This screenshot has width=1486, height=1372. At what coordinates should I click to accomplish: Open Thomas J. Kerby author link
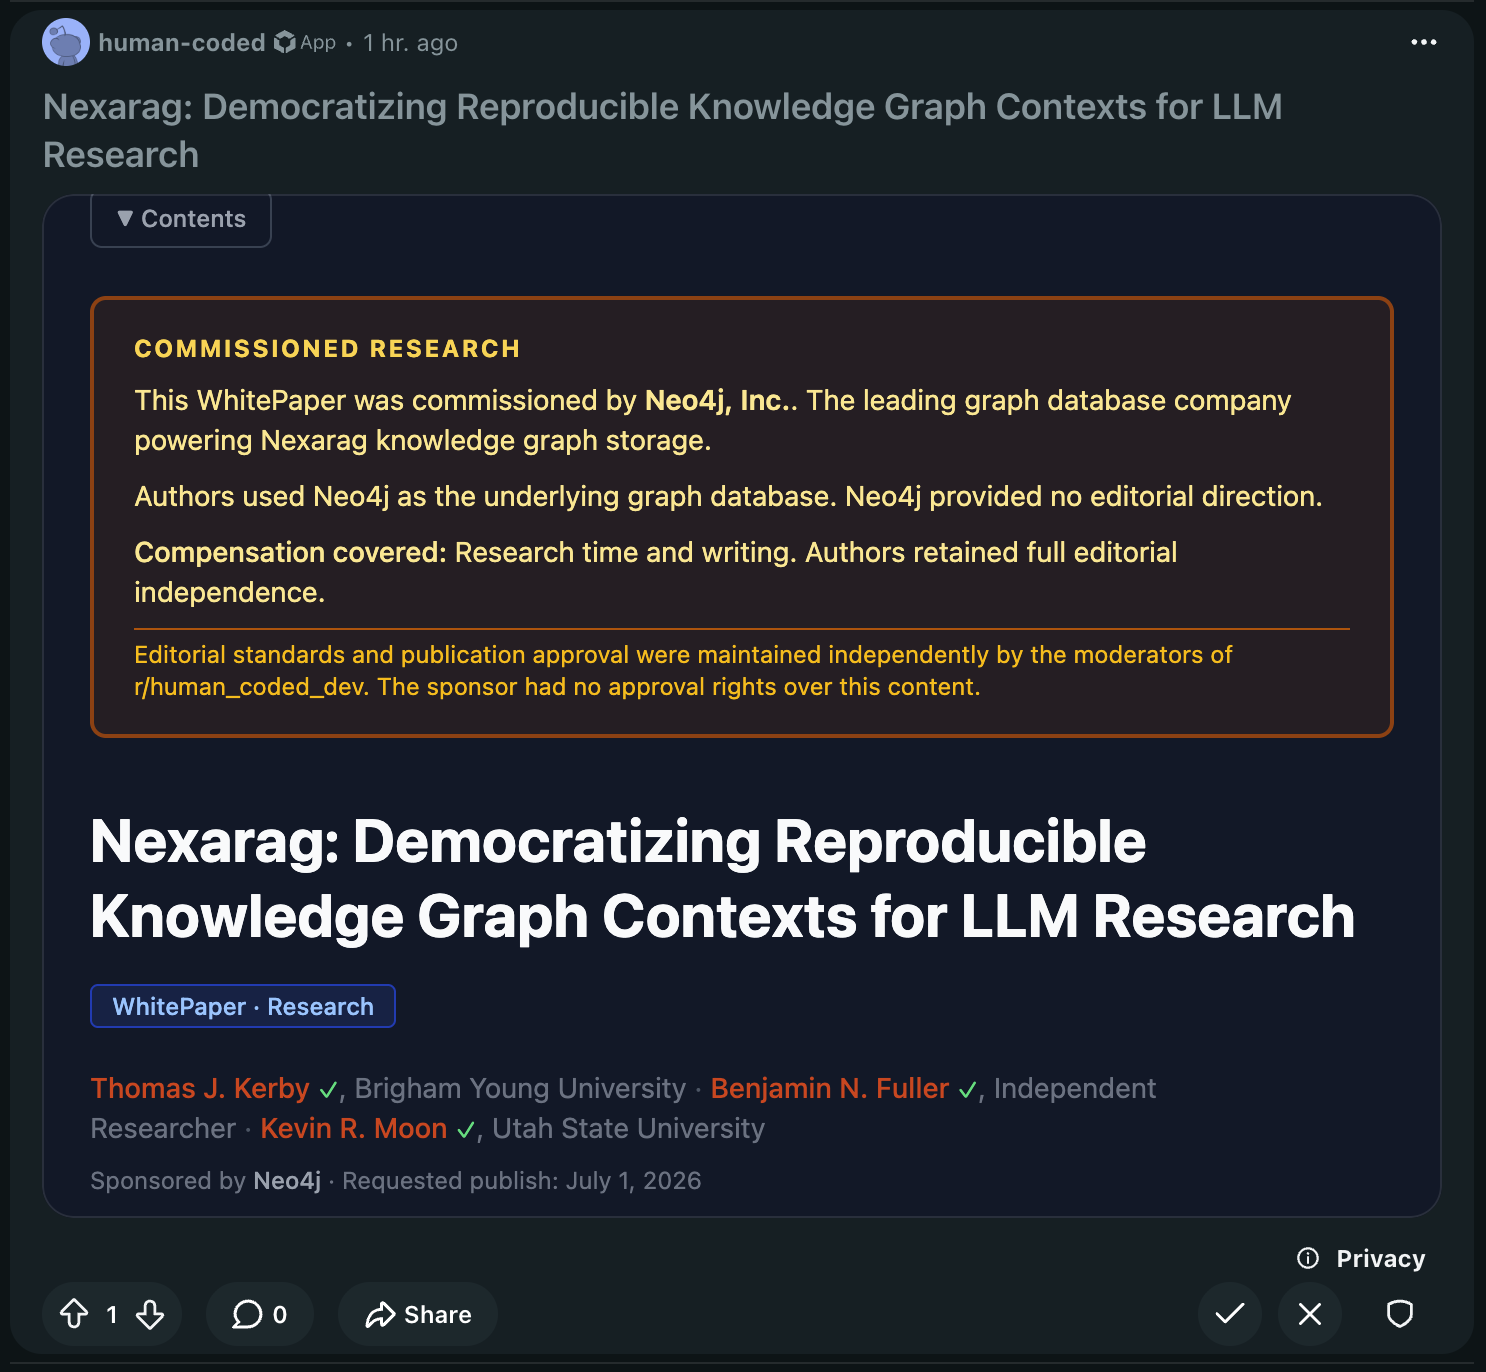(x=200, y=1088)
